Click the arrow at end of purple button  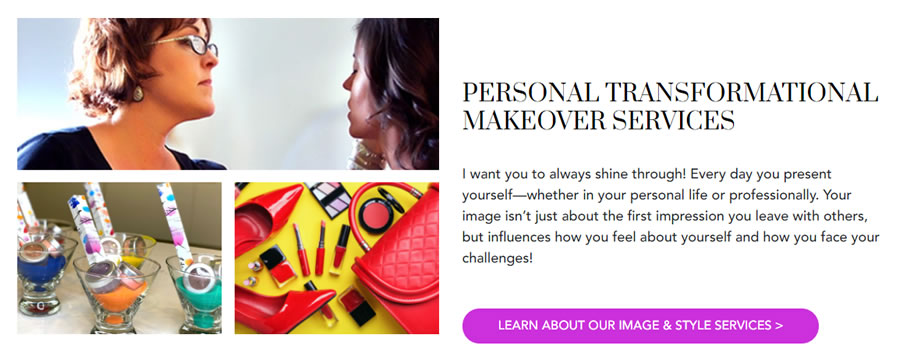(778, 326)
